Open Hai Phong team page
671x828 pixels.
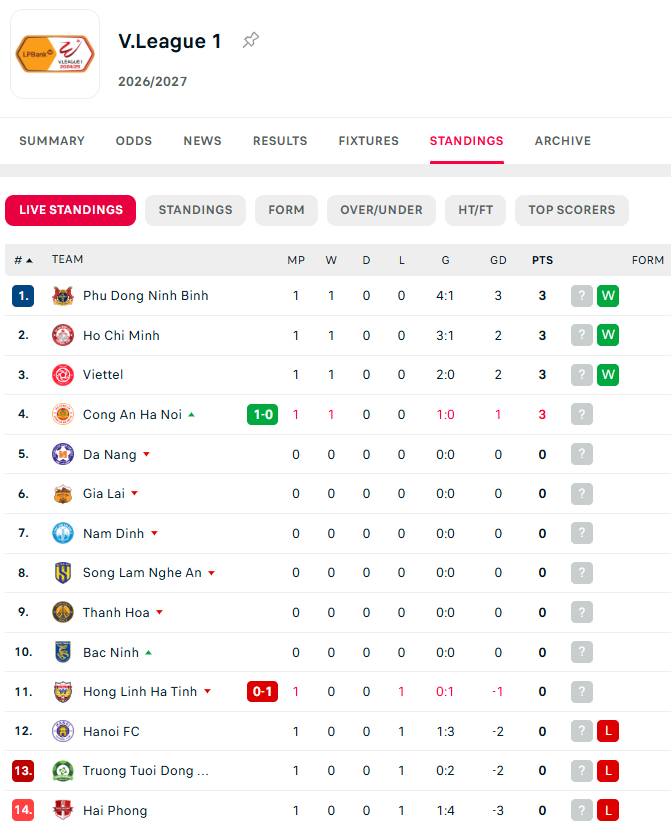pos(115,811)
